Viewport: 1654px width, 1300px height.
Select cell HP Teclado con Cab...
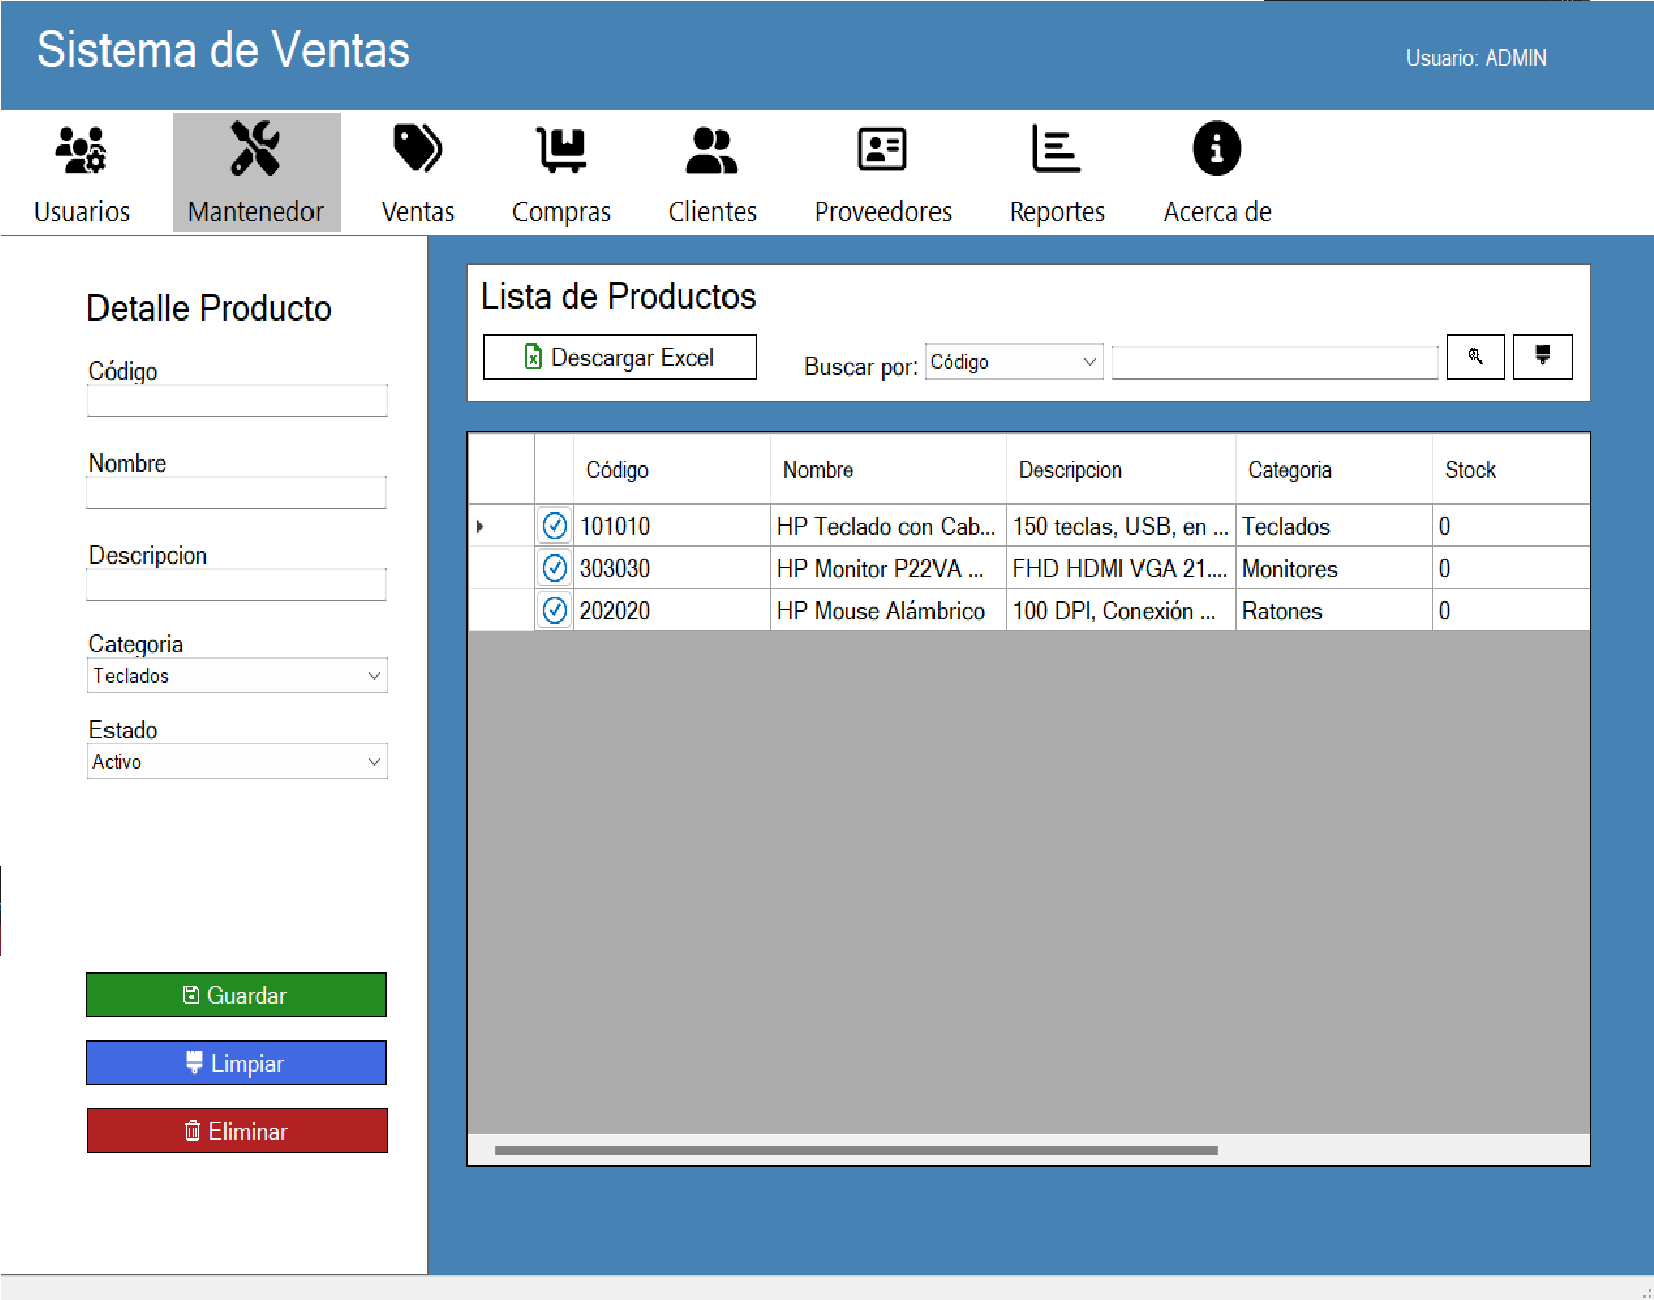(888, 526)
